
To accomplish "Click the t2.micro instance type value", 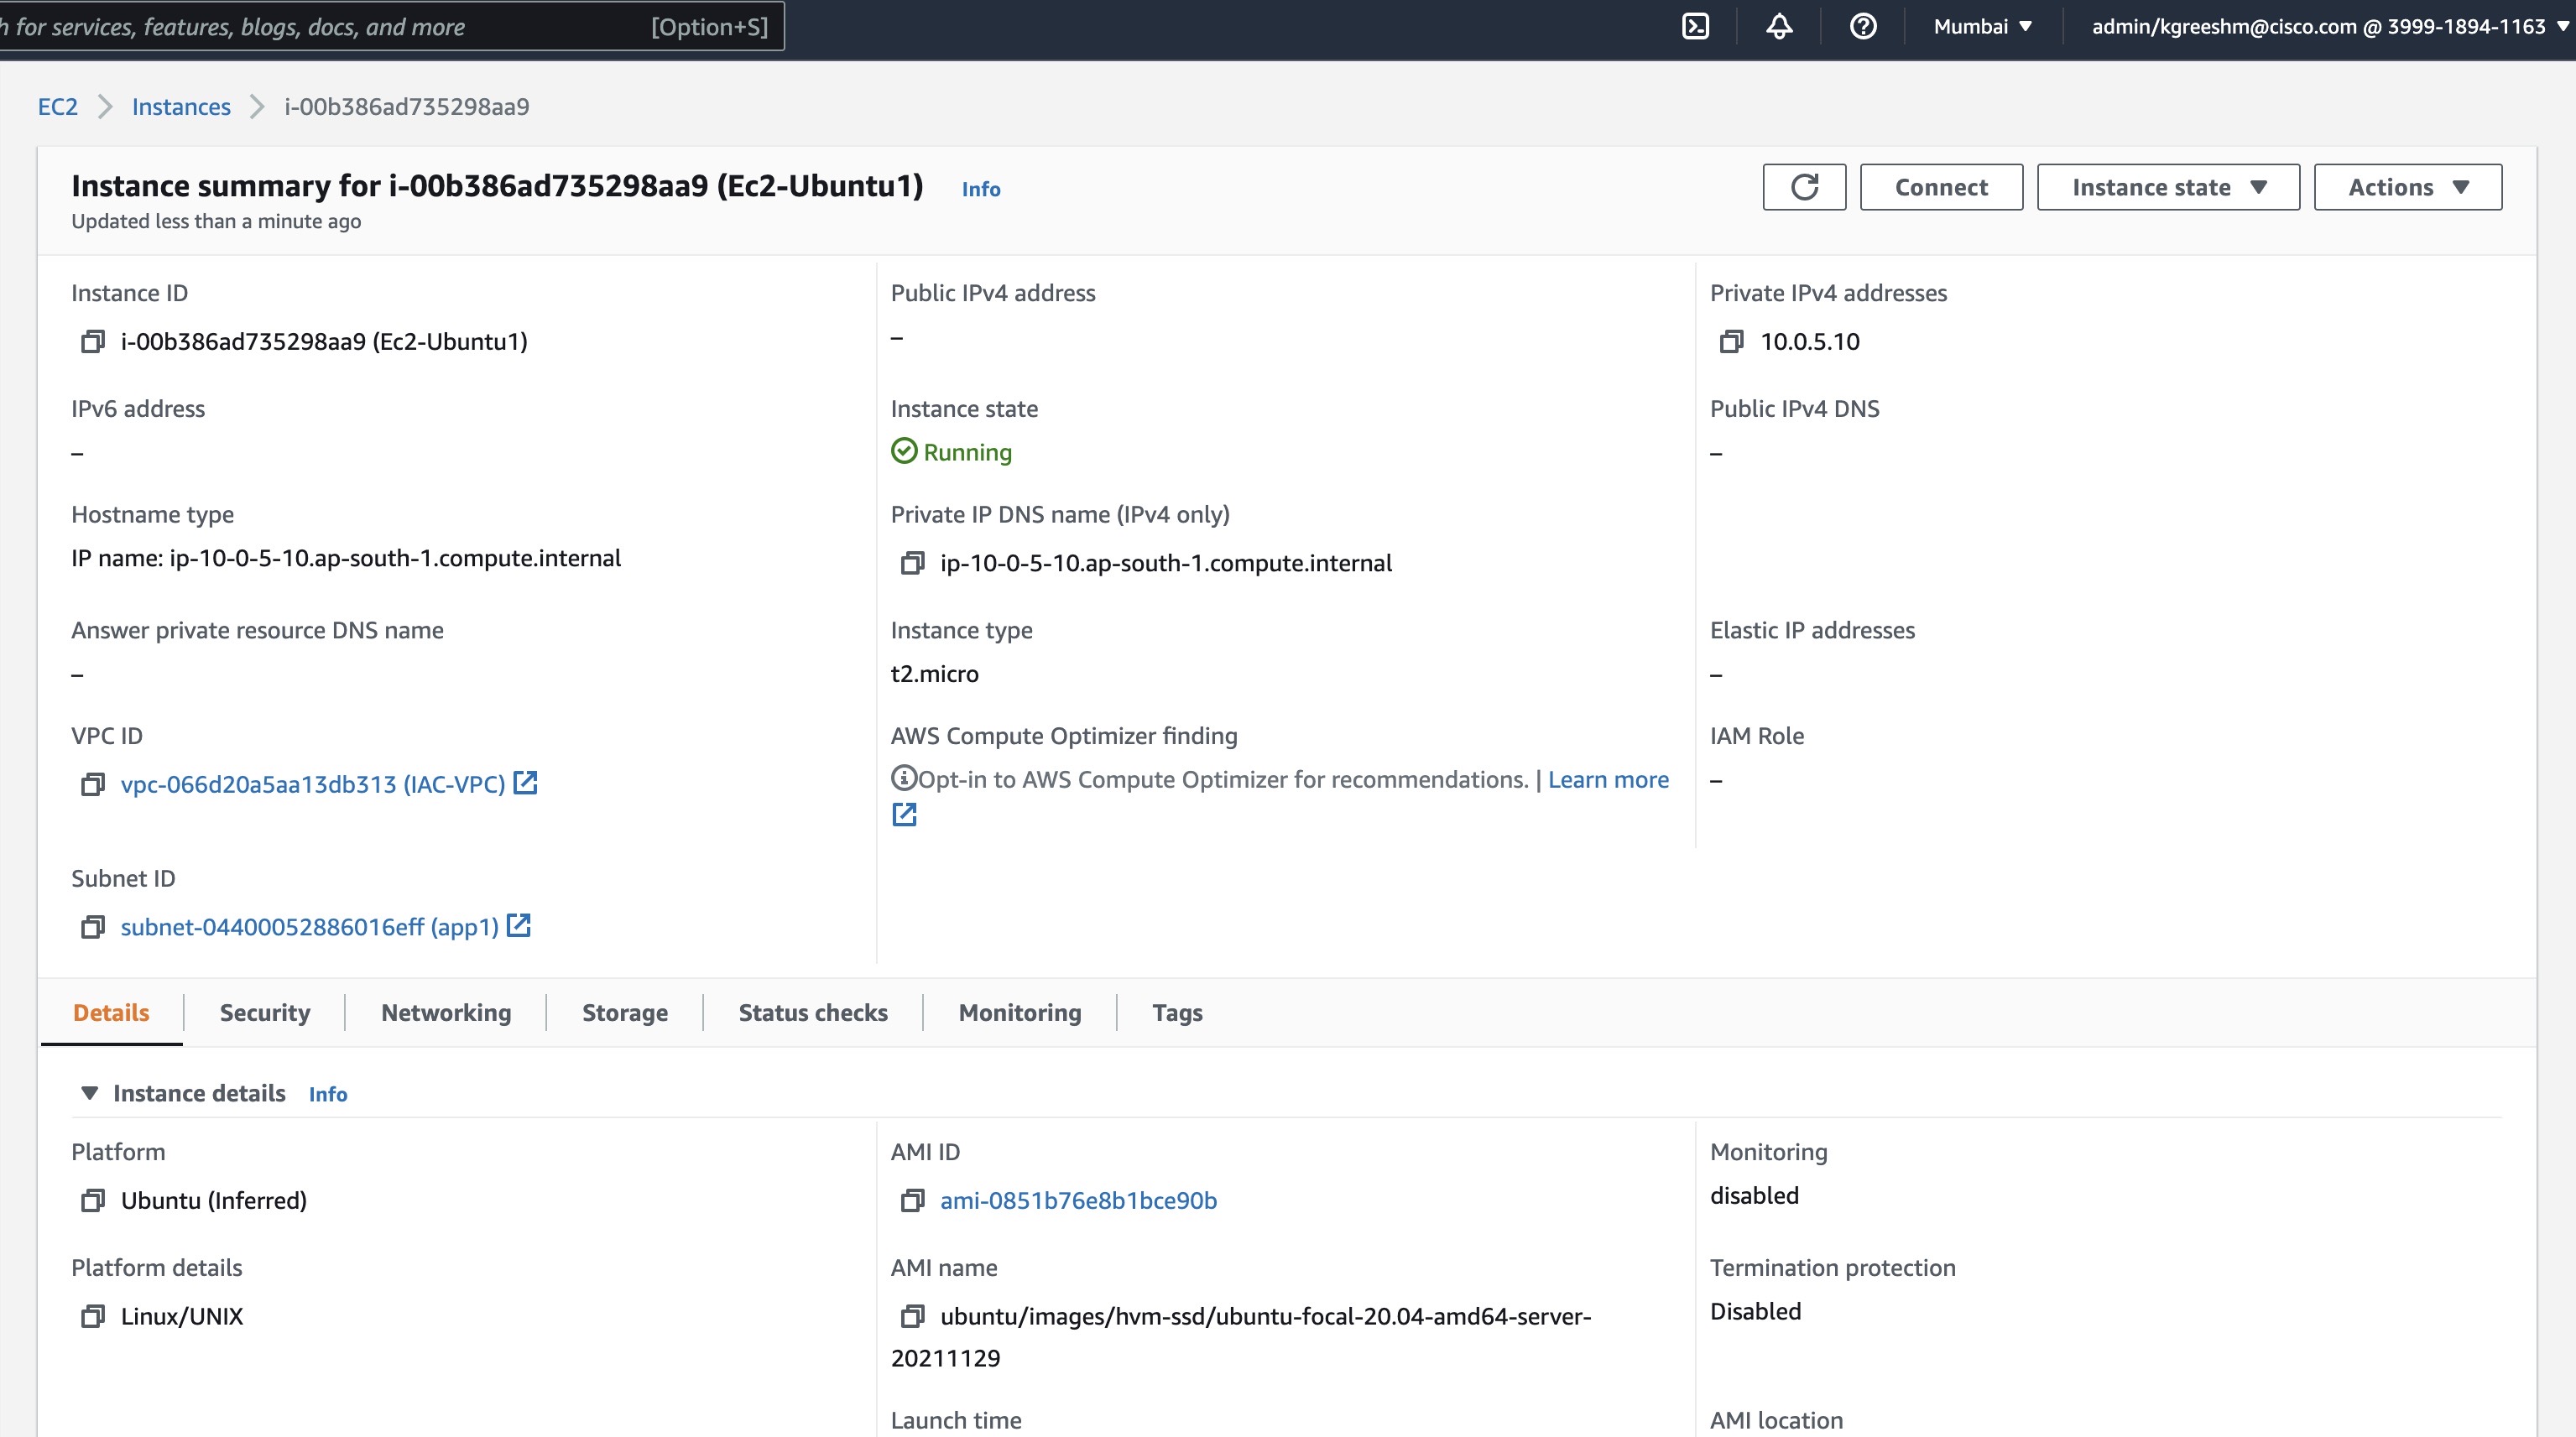I will click(934, 674).
